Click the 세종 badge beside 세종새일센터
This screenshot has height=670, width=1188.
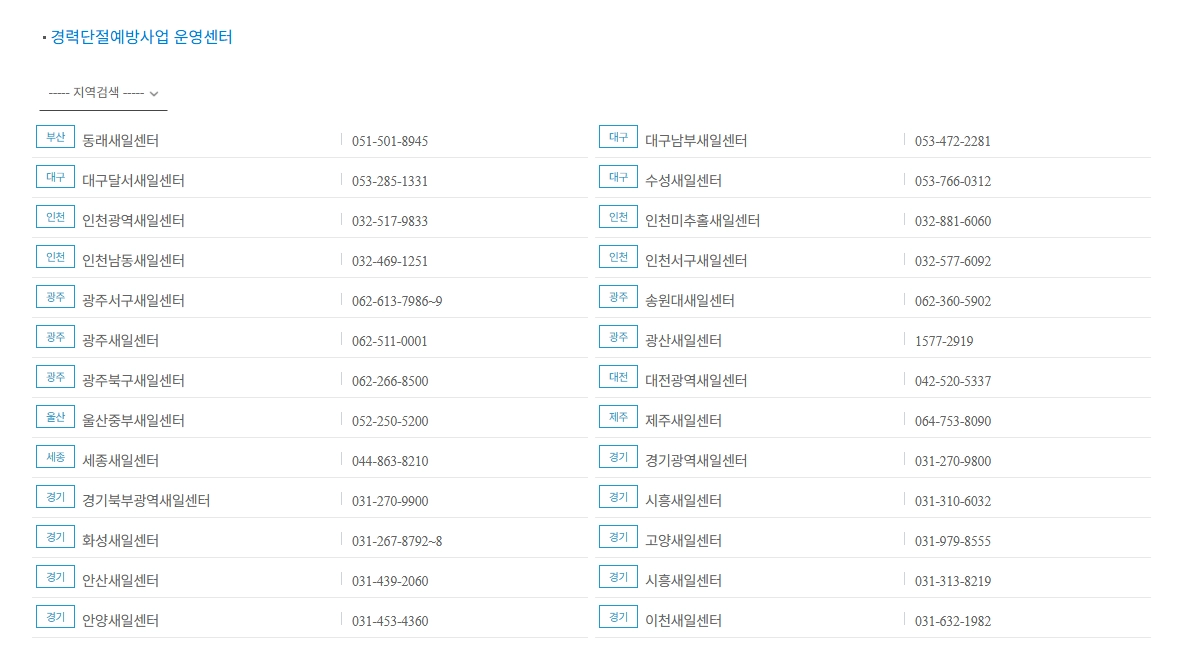coord(55,457)
